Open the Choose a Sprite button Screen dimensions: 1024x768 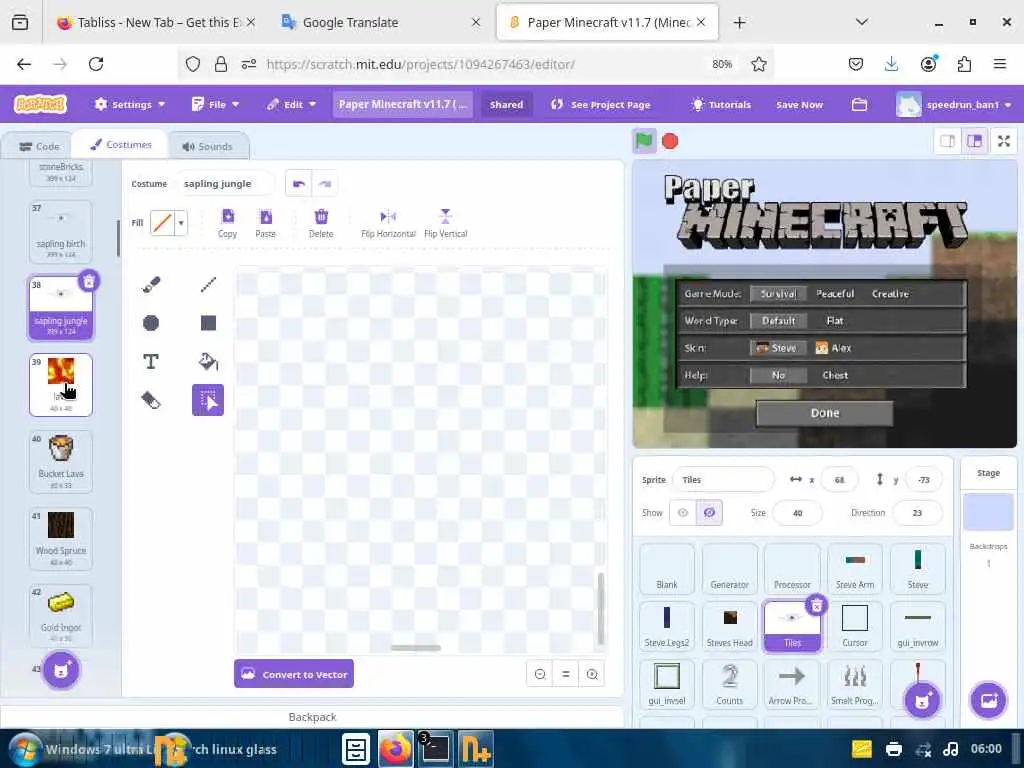[922, 701]
